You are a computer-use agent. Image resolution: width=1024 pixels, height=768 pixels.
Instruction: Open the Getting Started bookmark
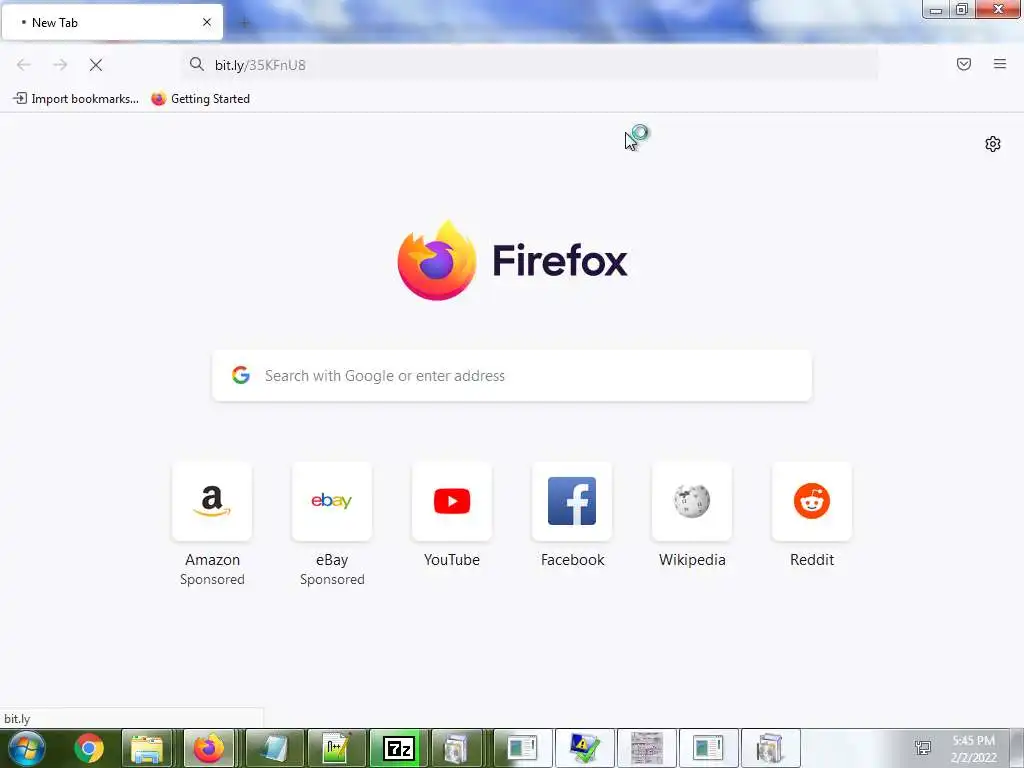200,99
